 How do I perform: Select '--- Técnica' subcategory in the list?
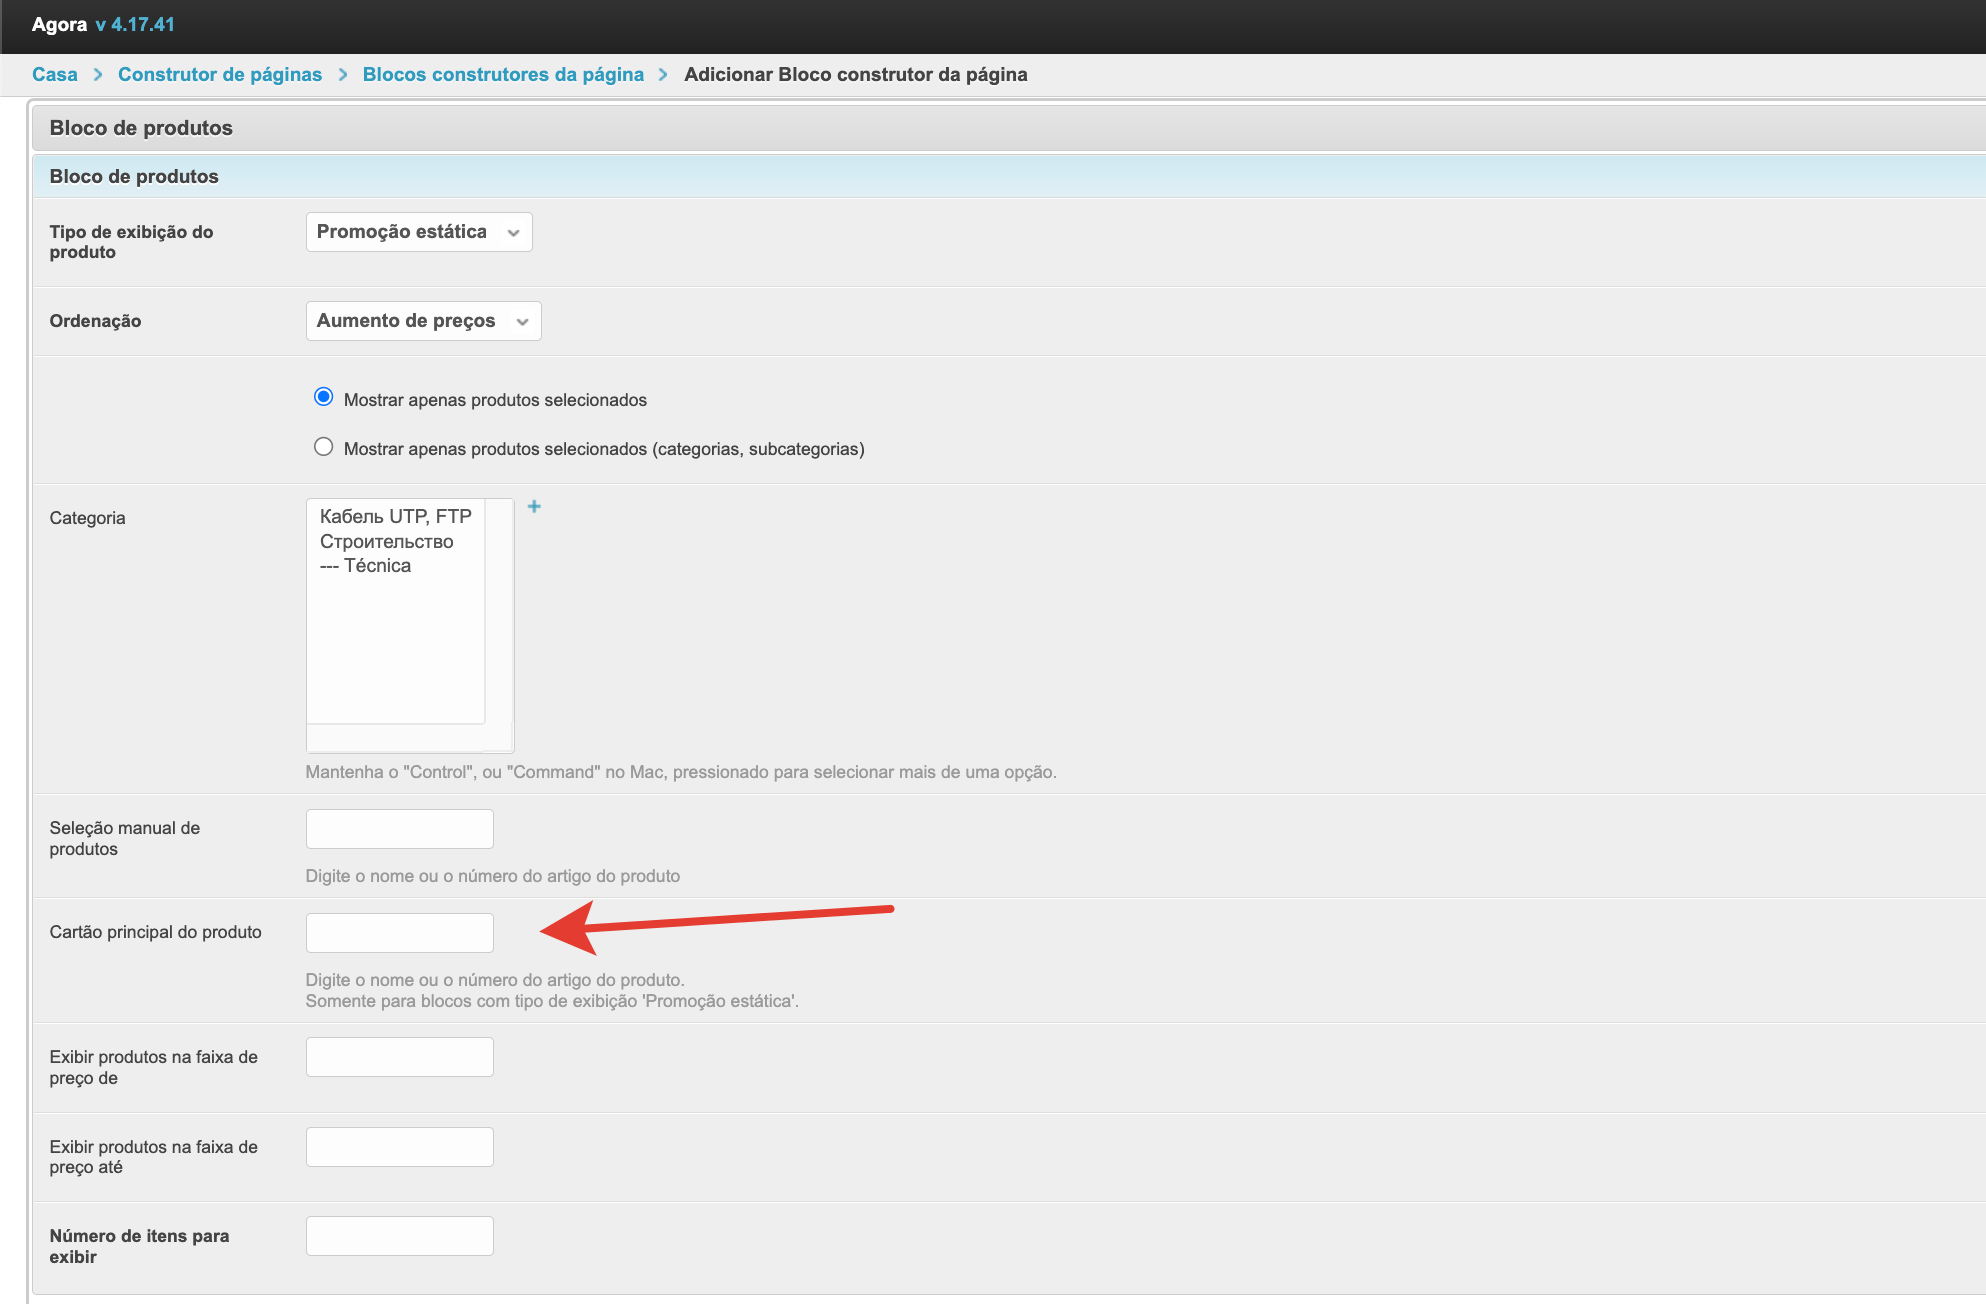tap(365, 566)
